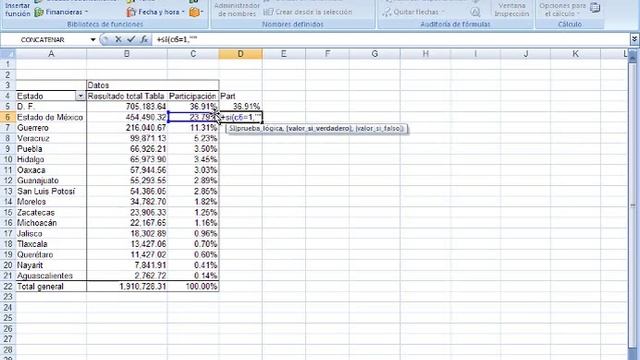Open Opciones para el cálculo dropdown
This screenshot has height=360, width=640.
[562, 10]
